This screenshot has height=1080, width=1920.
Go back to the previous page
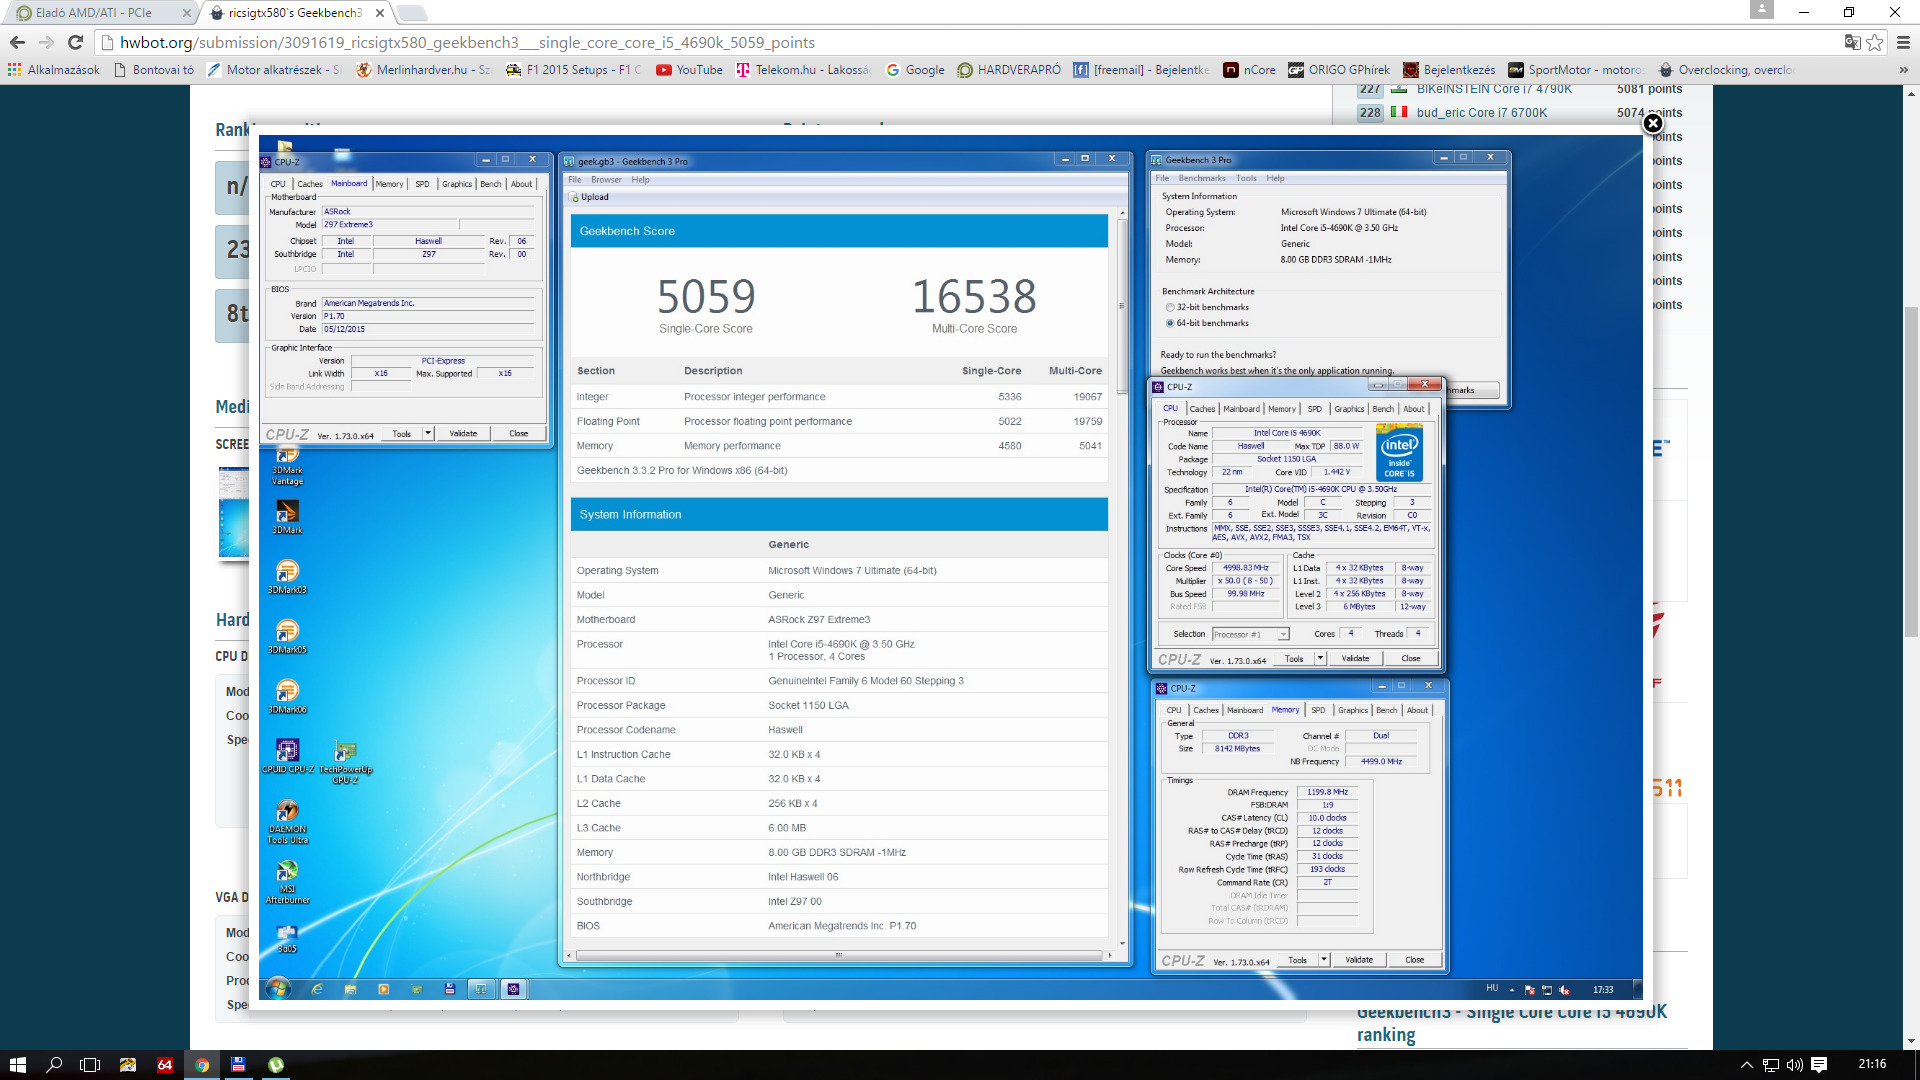point(17,42)
